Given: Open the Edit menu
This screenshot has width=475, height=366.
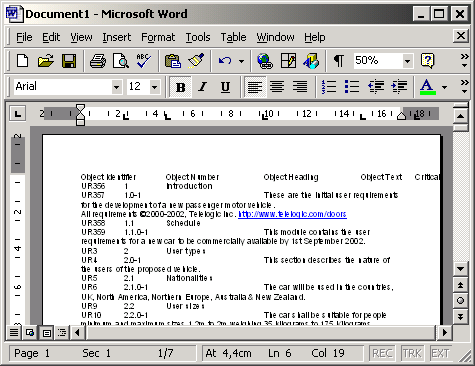Looking at the screenshot, I should point(51,37).
